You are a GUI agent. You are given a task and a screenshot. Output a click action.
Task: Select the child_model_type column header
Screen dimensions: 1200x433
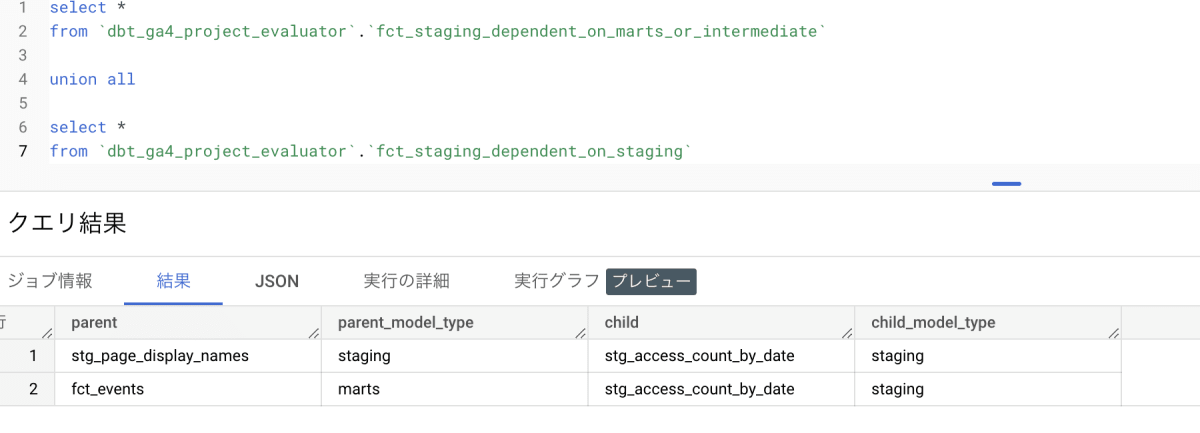[x=933, y=322]
